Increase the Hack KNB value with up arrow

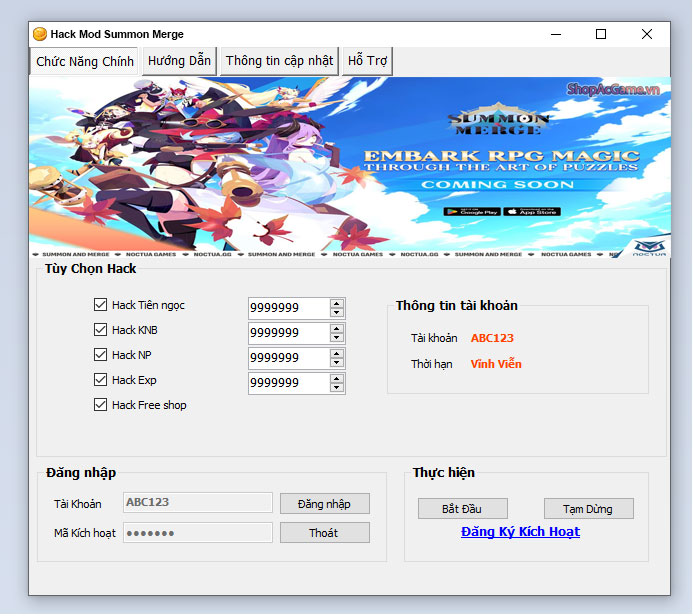[x=337, y=329]
